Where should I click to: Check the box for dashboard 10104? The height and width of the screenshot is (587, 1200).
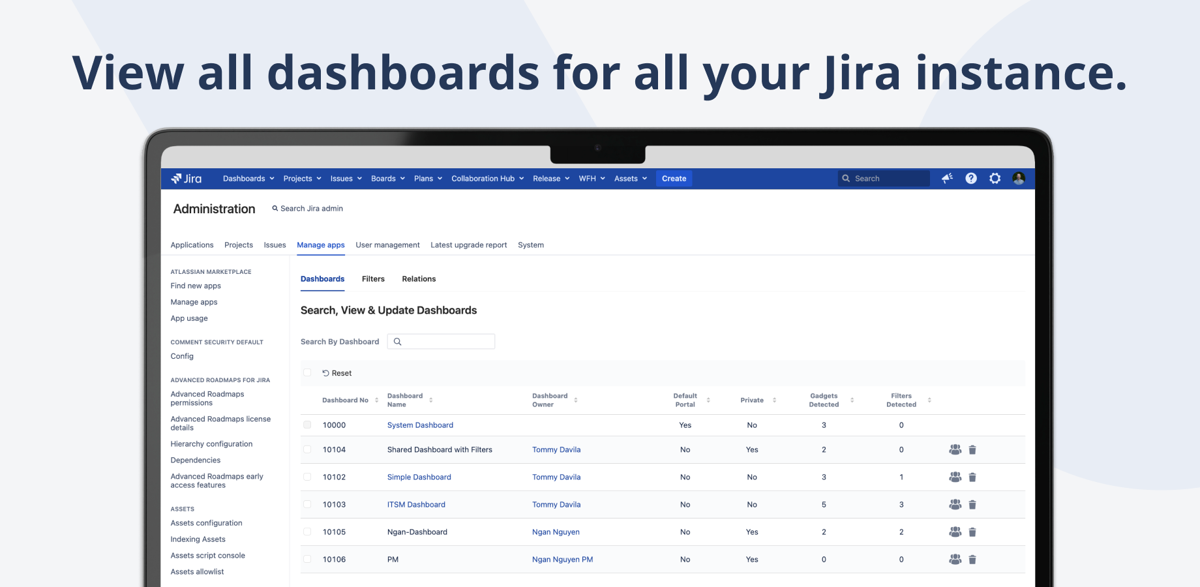pyautogui.click(x=307, y=450)
